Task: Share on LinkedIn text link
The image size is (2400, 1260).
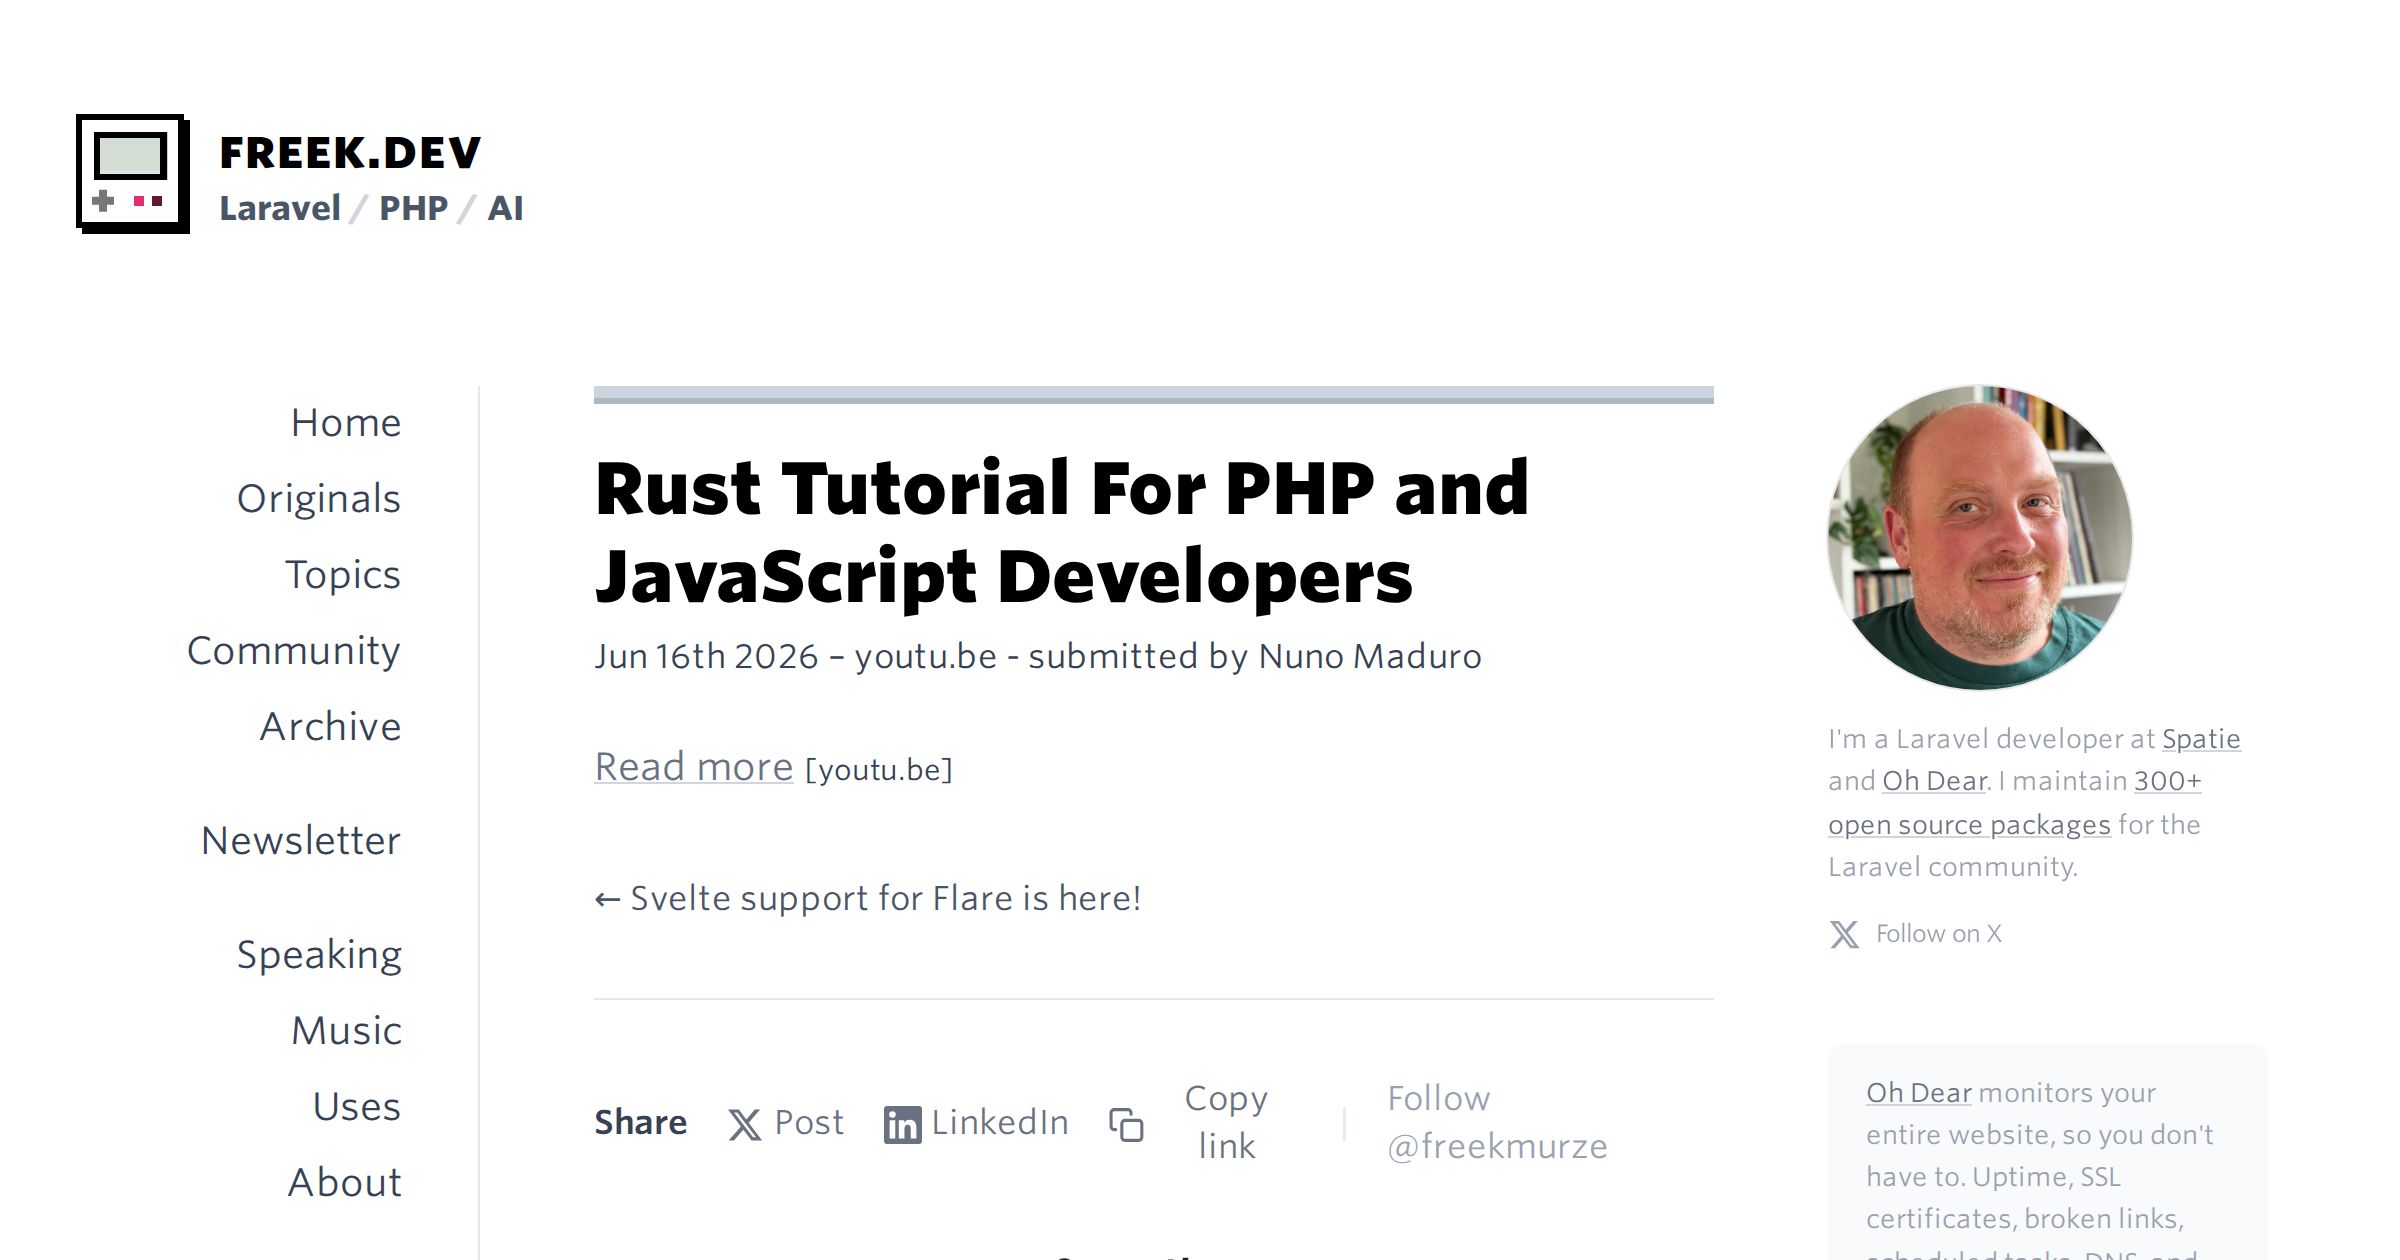Action: (1000, 1123)
